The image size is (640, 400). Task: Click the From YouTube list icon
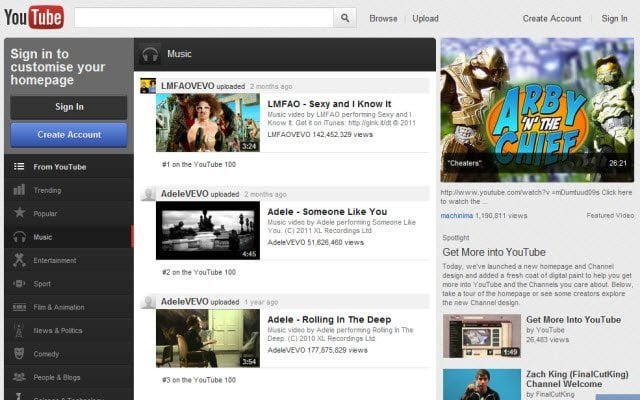(x=19, y=167)
